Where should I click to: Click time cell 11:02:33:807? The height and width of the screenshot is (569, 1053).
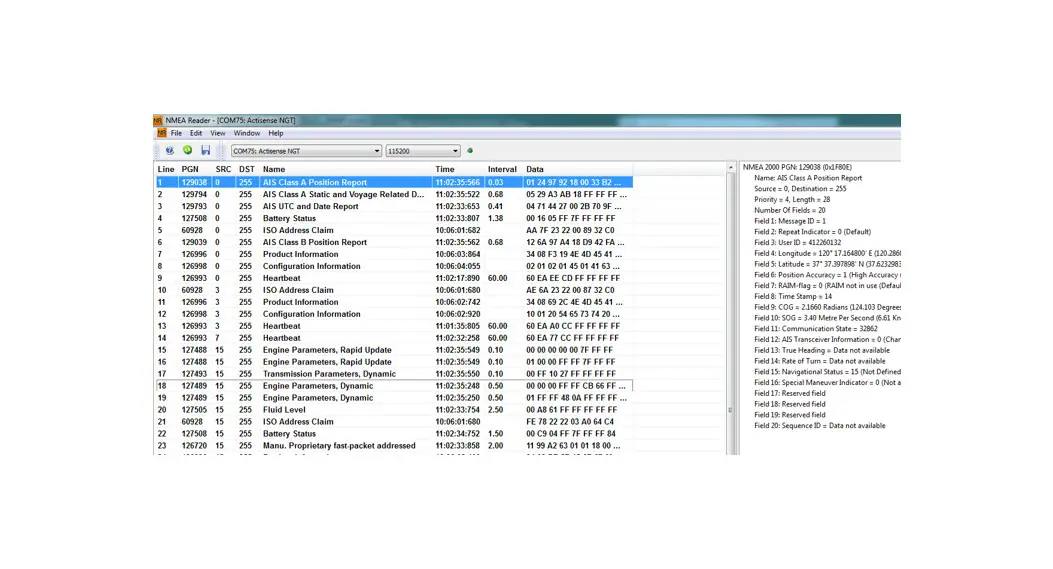coord(457,218)
